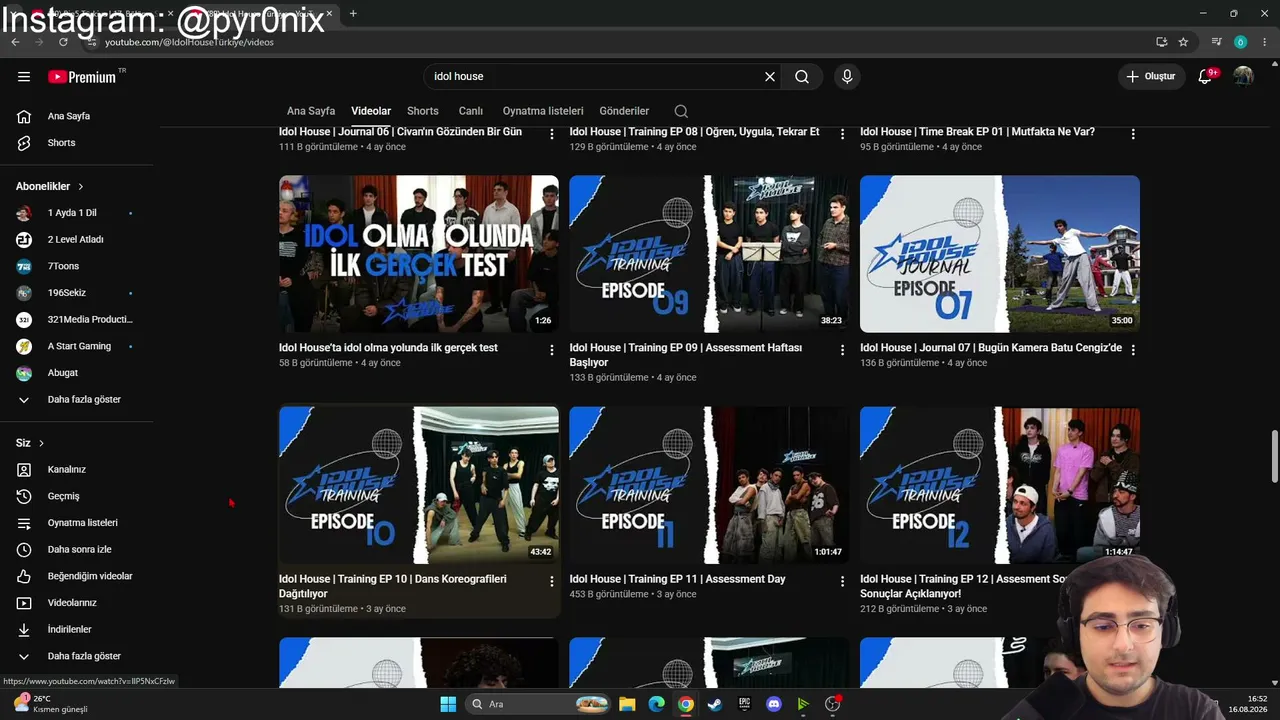Open the Windows Start menu
The image size is (1280, 720).
coord(448,704)
